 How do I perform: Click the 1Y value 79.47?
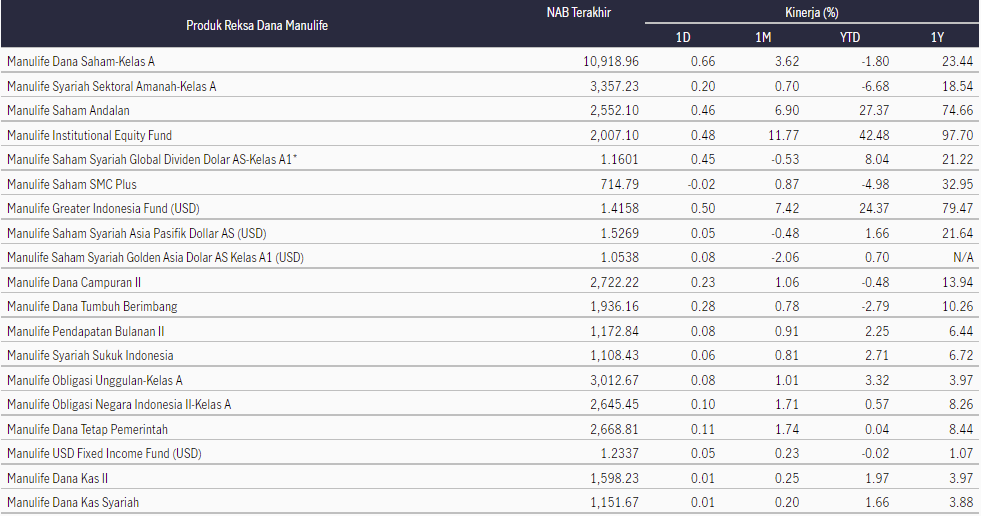click(x=958, y=209)
